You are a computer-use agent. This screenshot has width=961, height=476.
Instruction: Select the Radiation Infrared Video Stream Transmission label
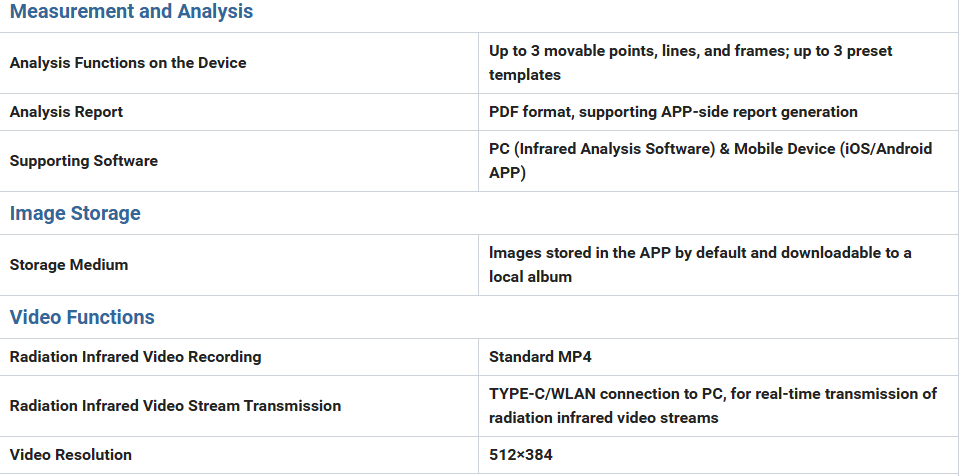click(x=175, y=406)
